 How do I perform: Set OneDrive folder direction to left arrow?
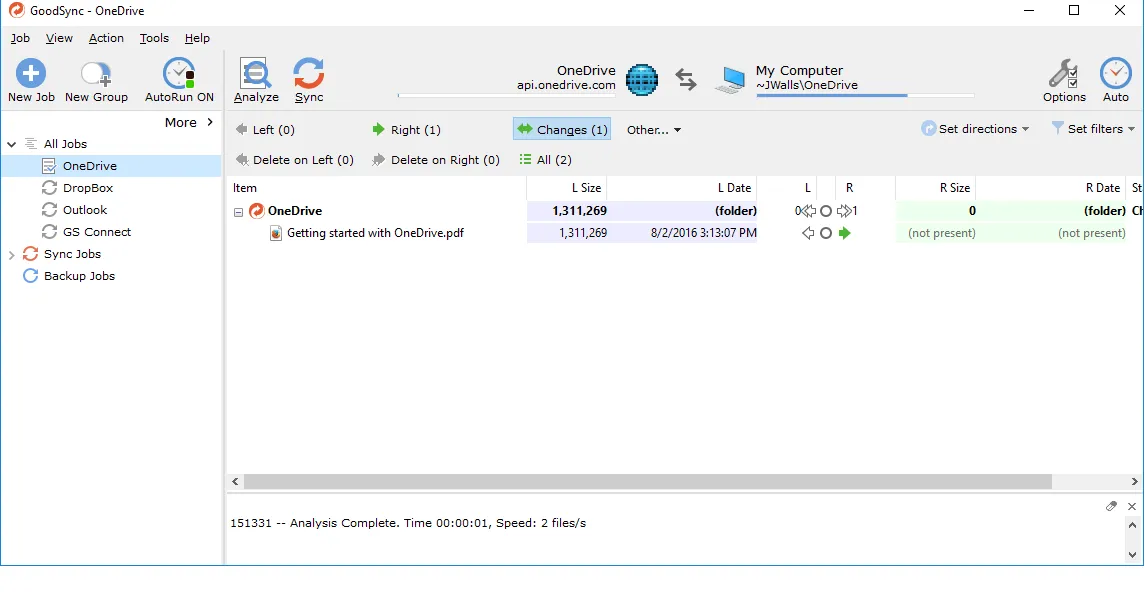808,210
